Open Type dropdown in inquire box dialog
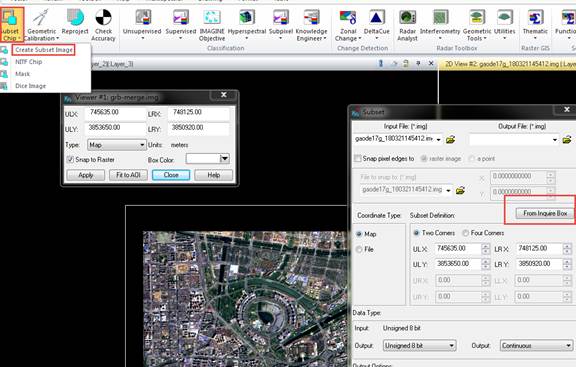Viewport: 576px width, 367px height. point(116,145)
